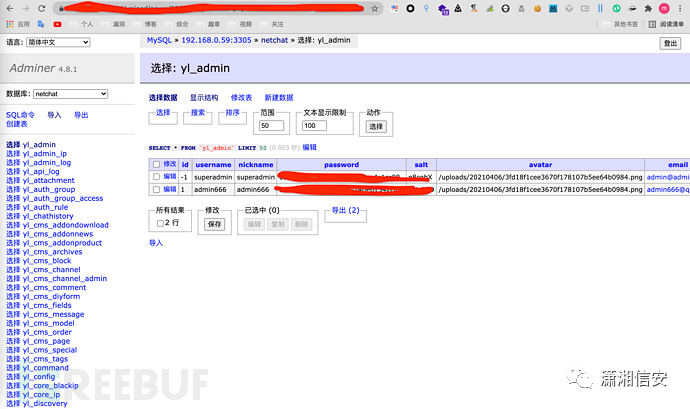This screenshot has height=409, width=690.
Task: Open Chrome's three-dot menu
Action: coord(680,8)
